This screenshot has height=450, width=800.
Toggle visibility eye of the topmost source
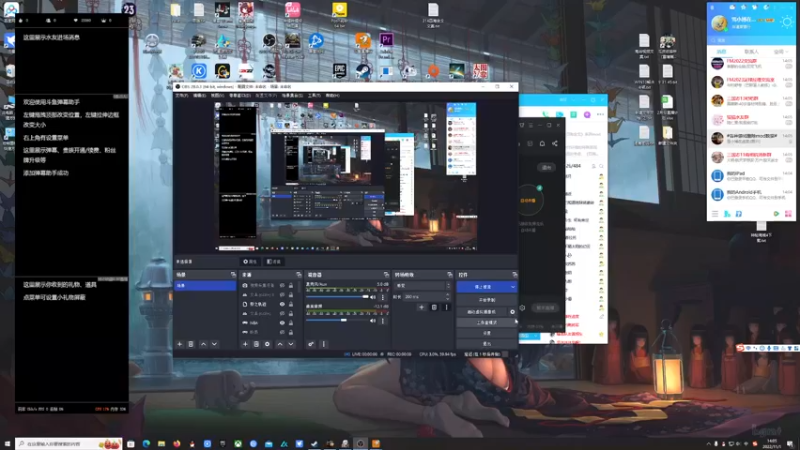282,285
